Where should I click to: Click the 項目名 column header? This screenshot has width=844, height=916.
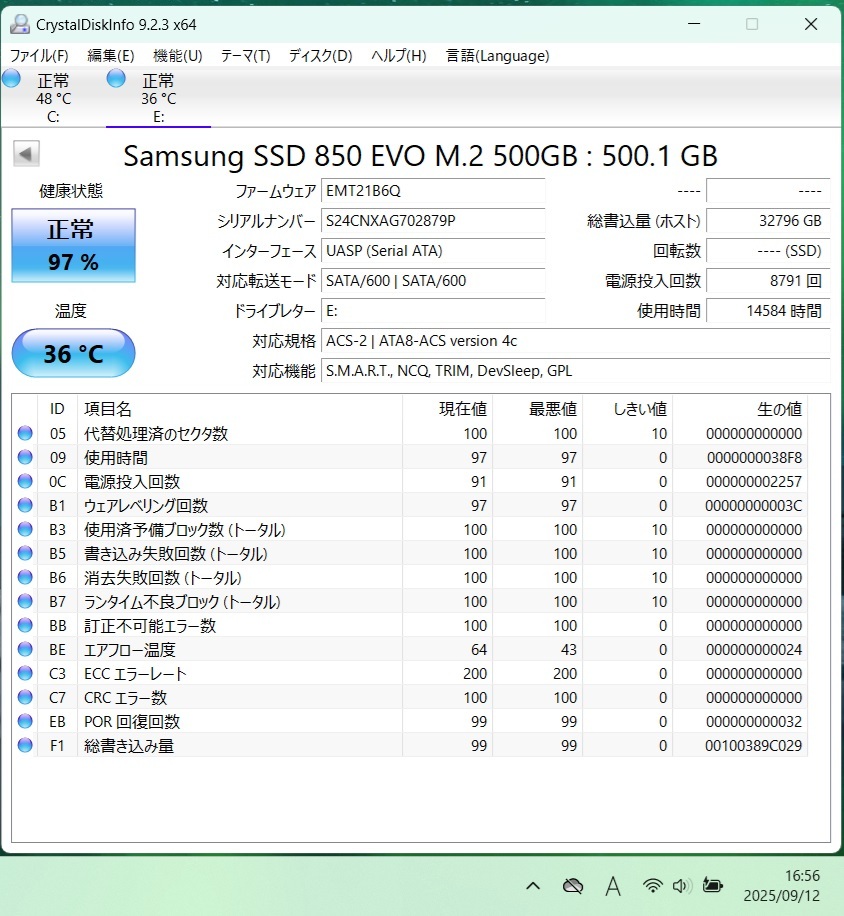coord(240,408)
